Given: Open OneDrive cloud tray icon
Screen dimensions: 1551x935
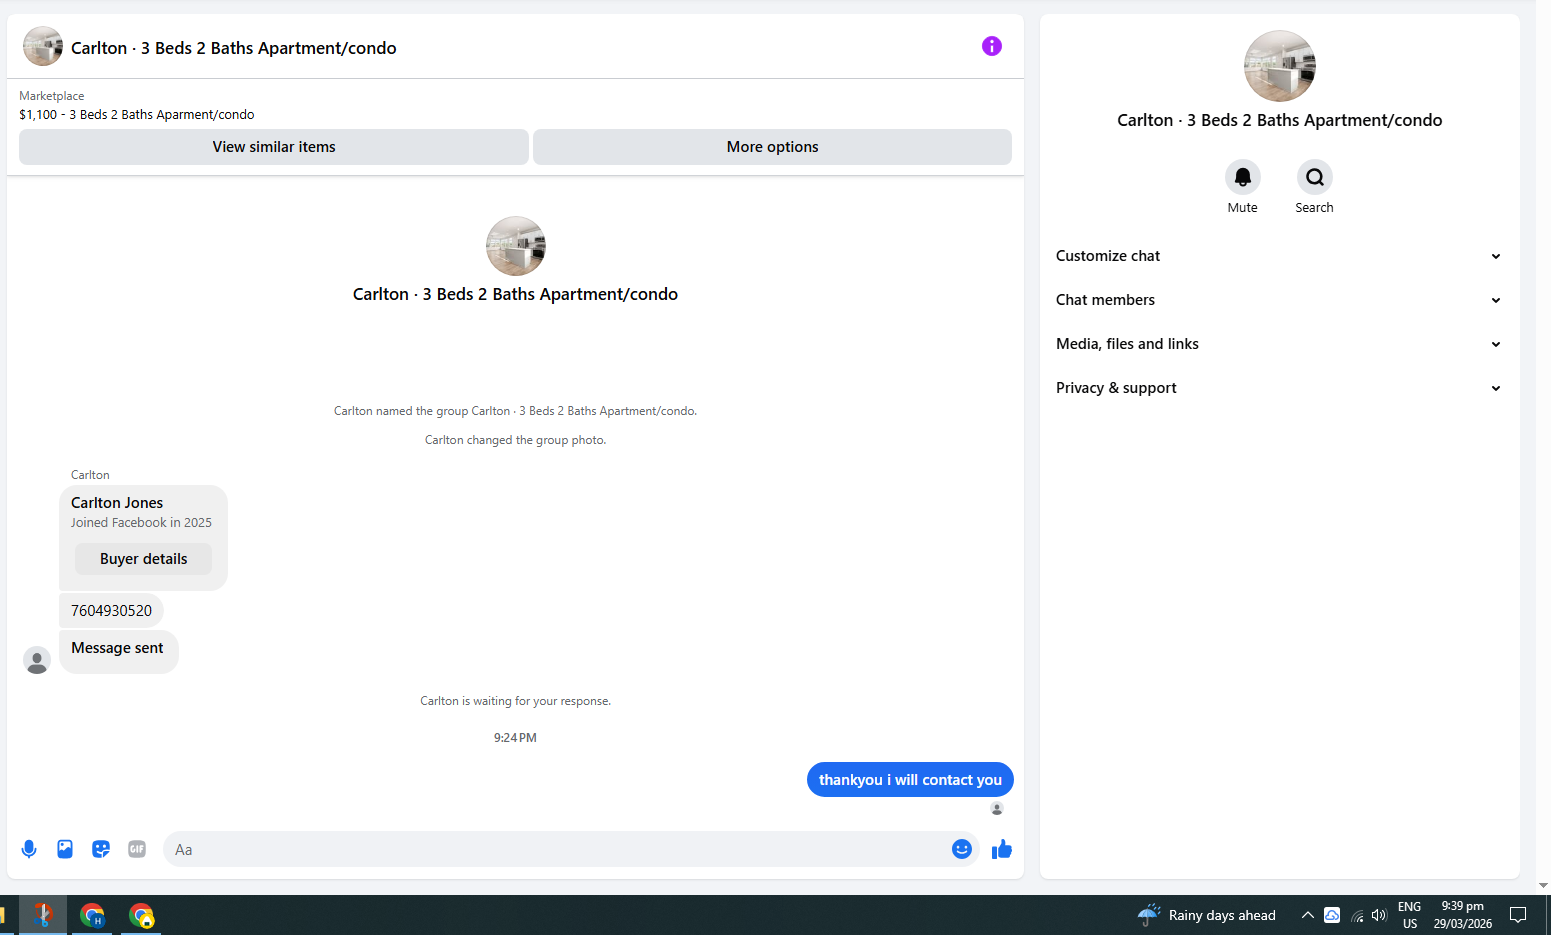Looking at the screenshot, I should point(1332,915).
